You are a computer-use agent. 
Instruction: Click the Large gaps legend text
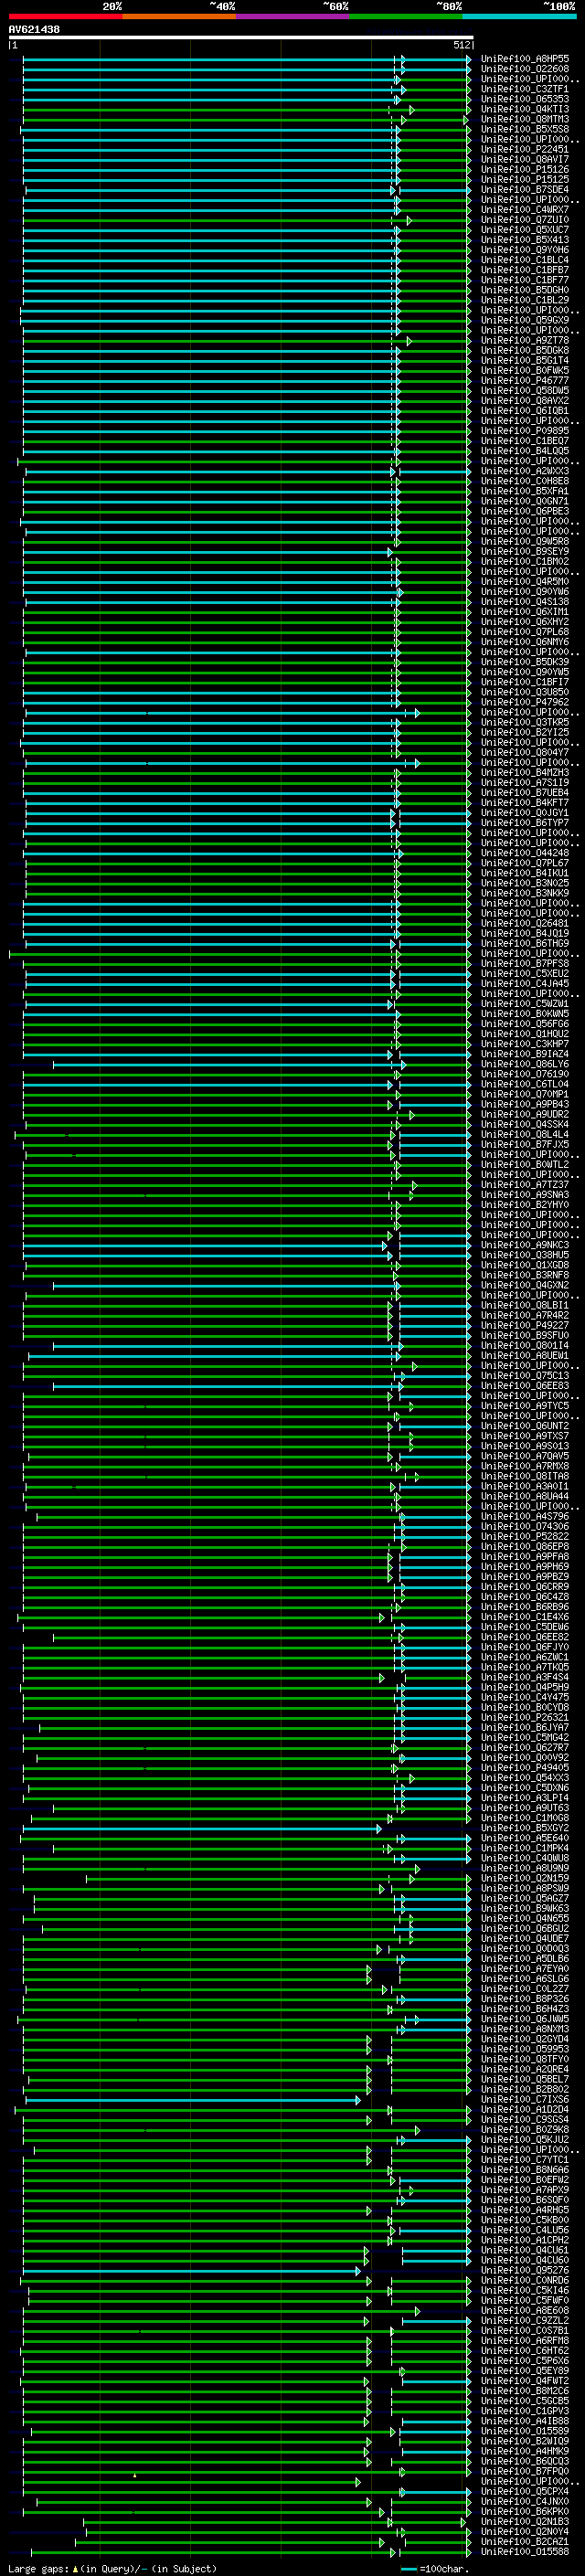[x=112, y=2568]
